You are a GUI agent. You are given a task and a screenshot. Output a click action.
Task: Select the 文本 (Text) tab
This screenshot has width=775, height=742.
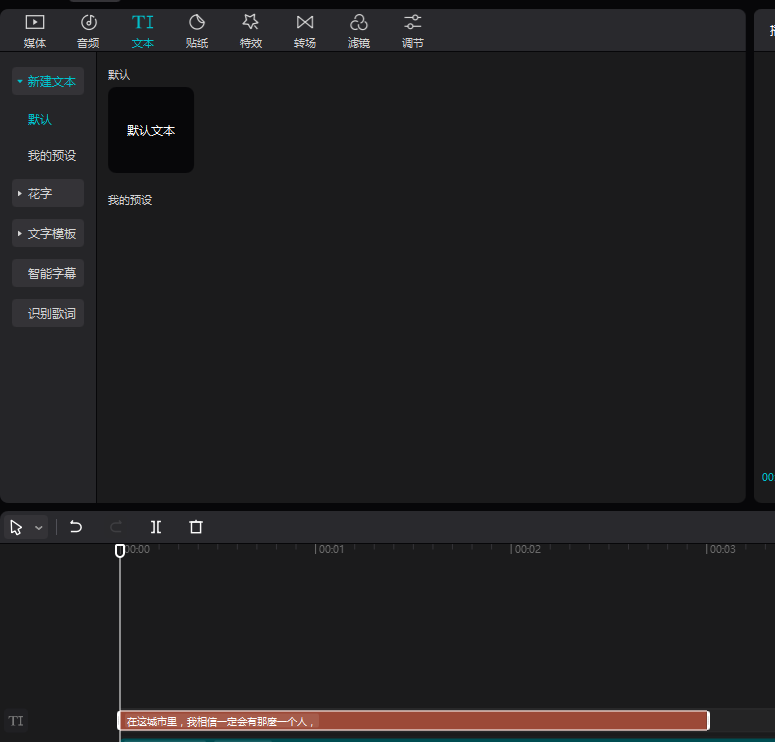(x=143, y=30)
